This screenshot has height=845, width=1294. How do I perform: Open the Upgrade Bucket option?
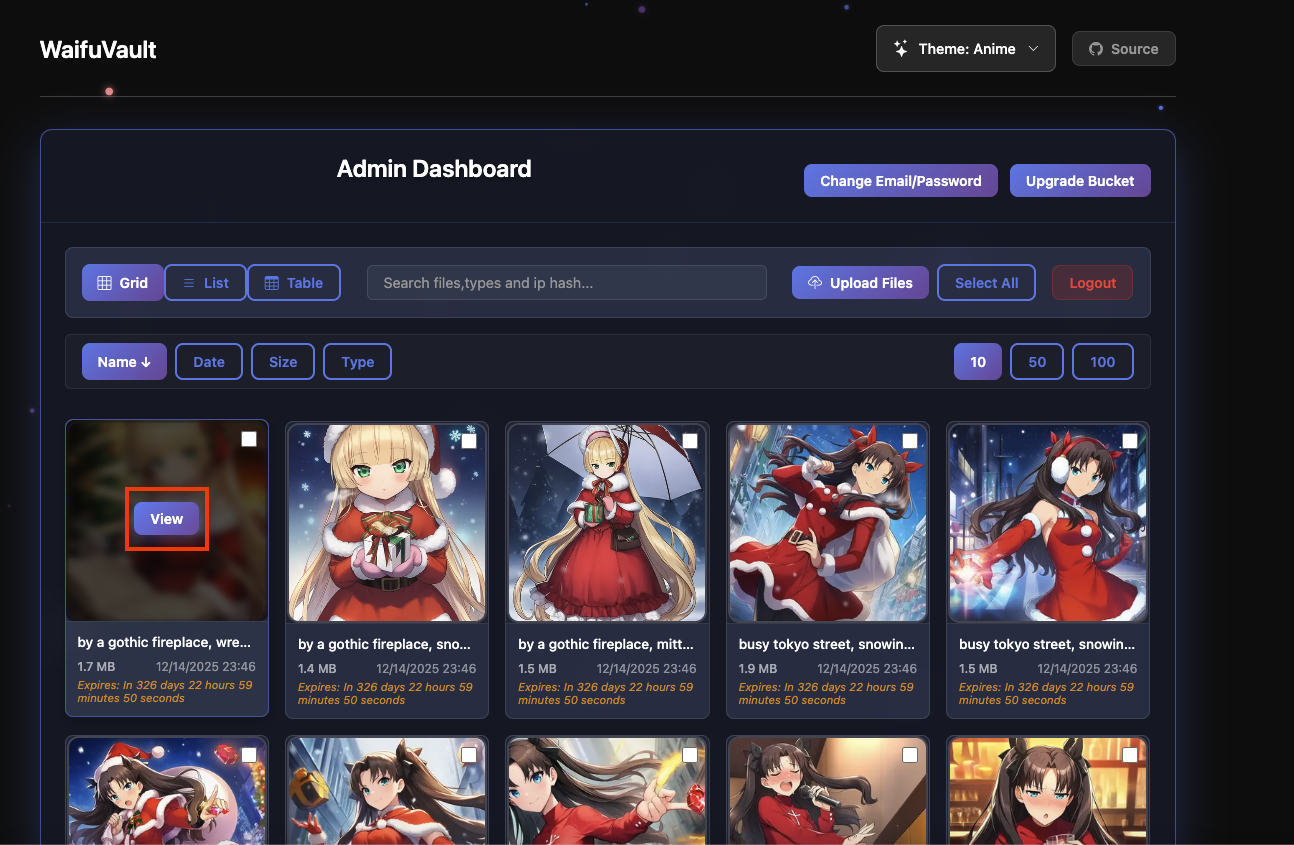[1080, 181]
